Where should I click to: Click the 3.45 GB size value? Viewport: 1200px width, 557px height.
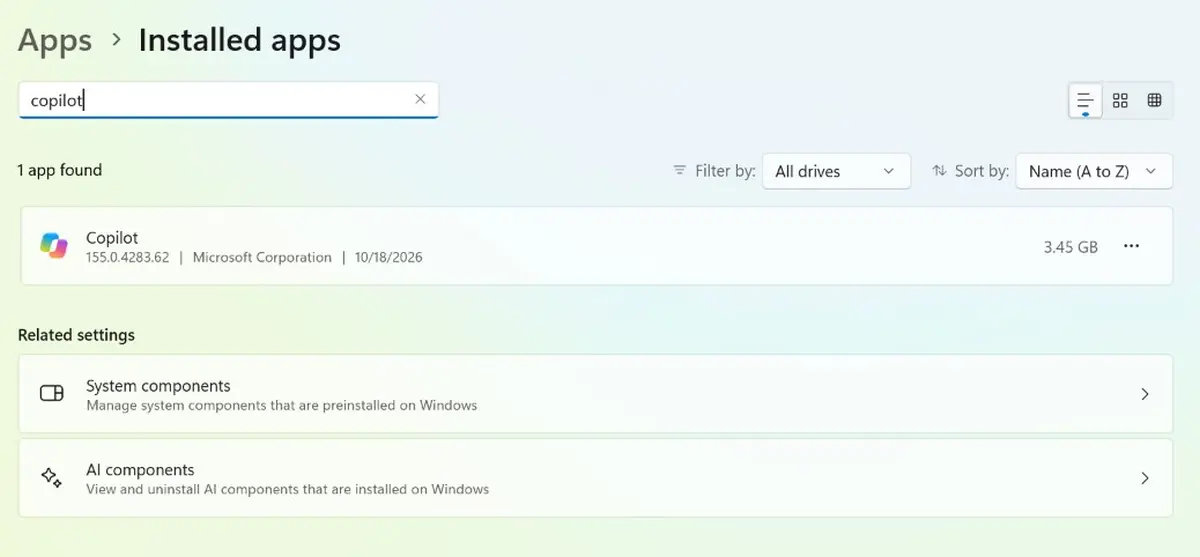(x=1071, y=247)
